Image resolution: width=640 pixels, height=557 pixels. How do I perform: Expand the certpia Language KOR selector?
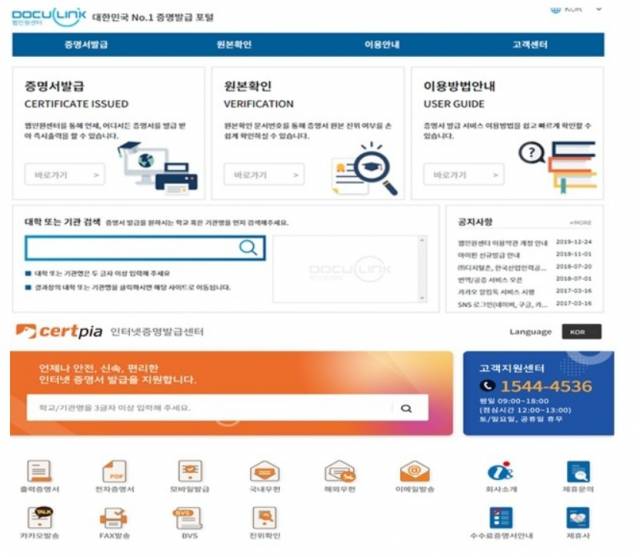[581, 332]
